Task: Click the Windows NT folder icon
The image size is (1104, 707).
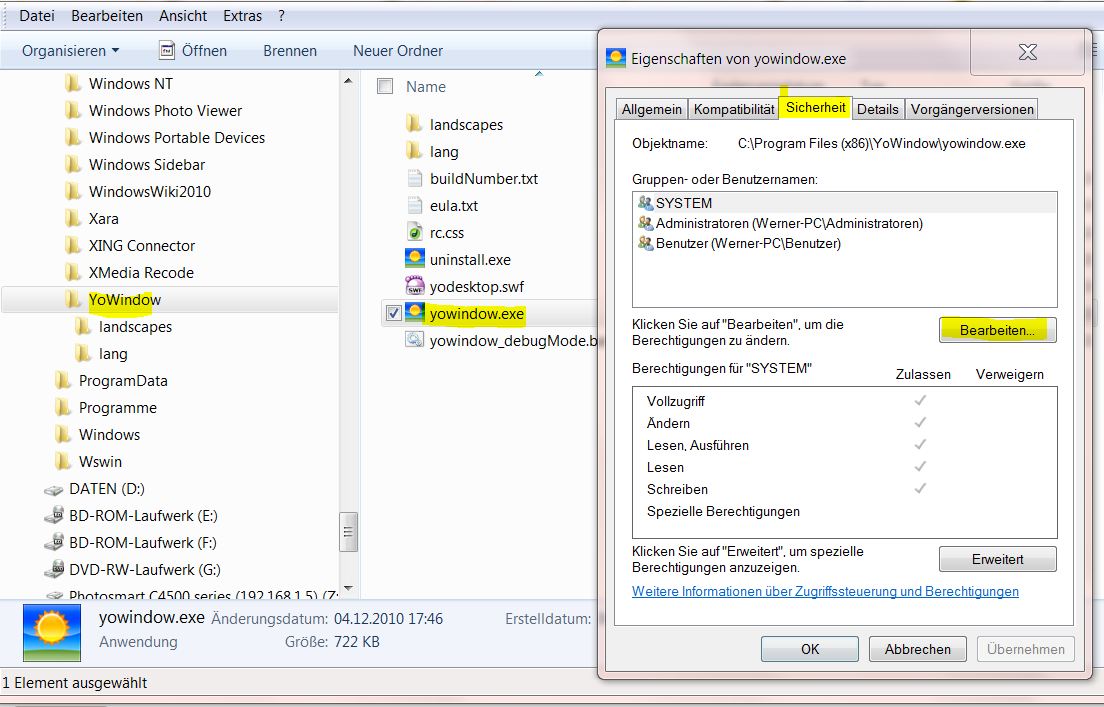Action: [x=73, y=84]
